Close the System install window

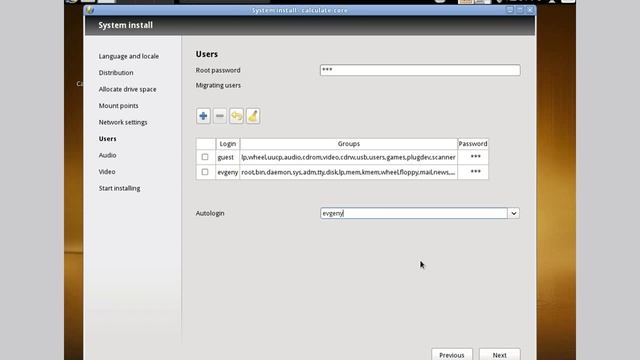tap(530, 10)
